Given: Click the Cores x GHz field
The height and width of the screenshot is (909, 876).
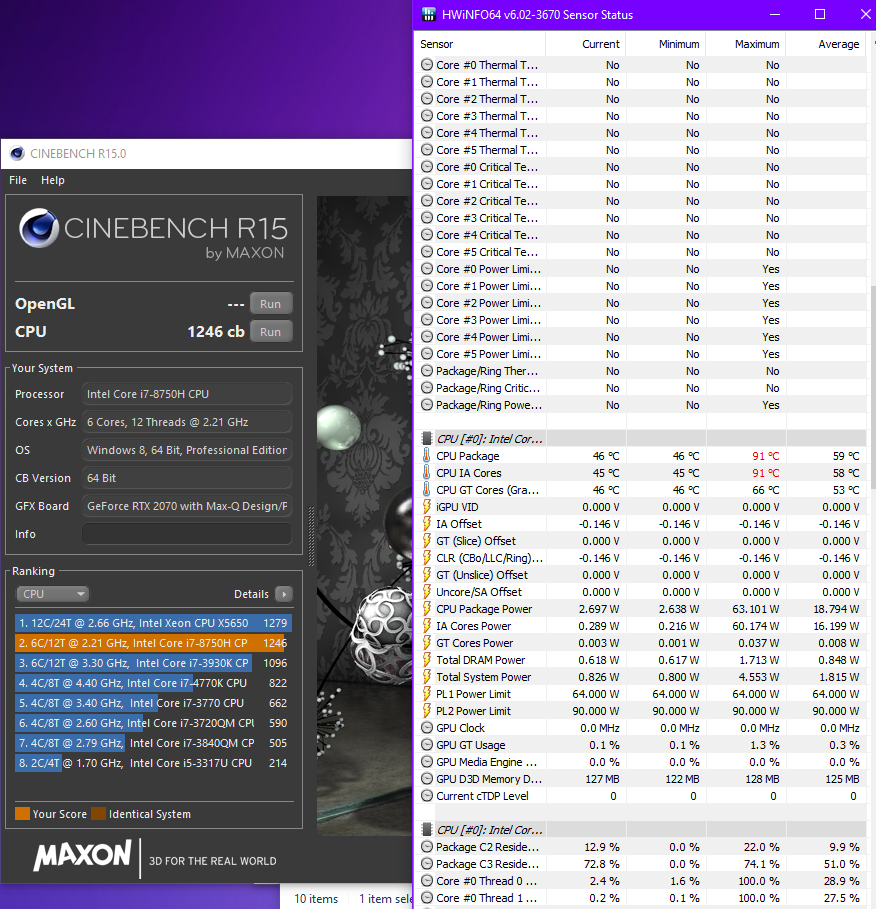Looking at the screenshot, I should 187,422.
